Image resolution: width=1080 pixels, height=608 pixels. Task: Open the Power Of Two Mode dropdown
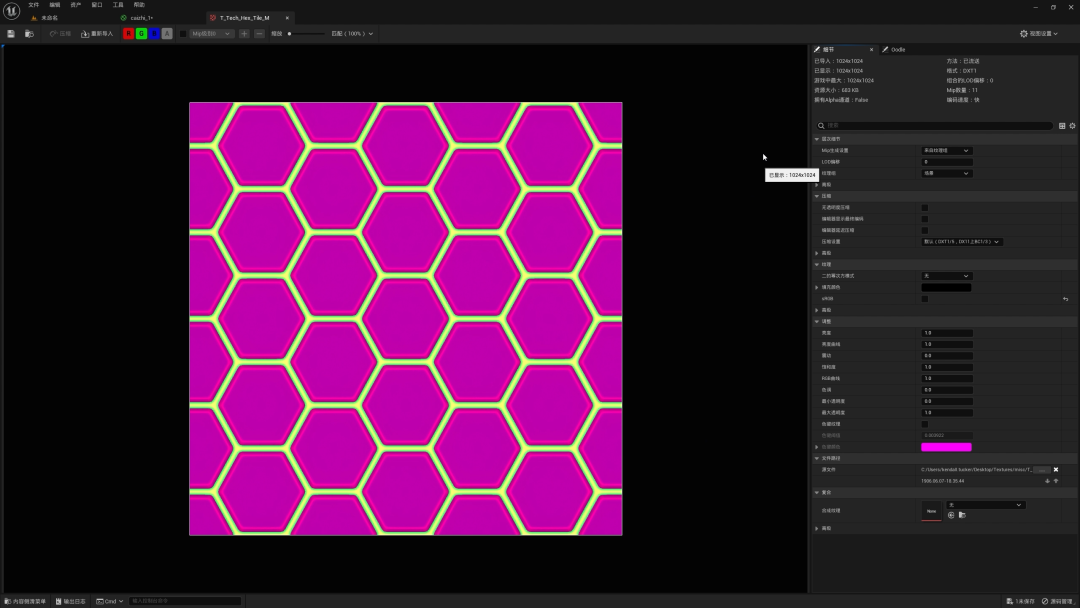[946, 276]
